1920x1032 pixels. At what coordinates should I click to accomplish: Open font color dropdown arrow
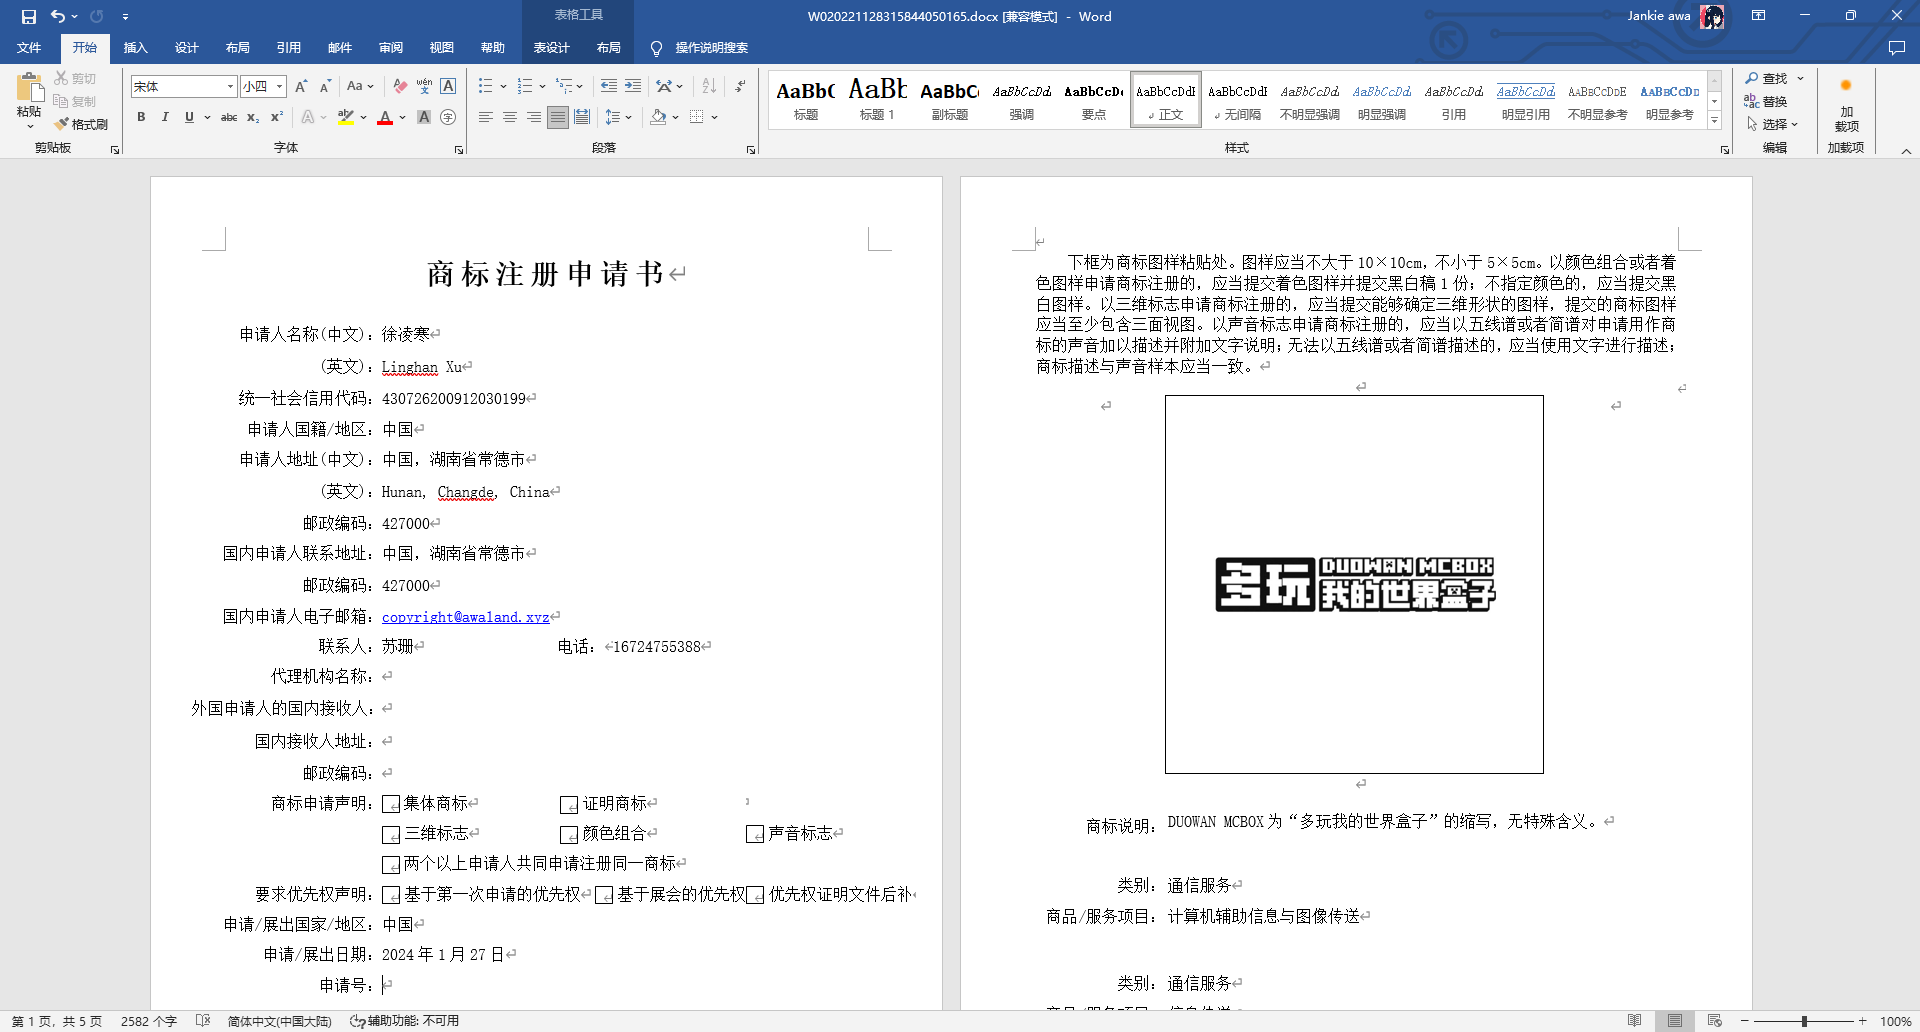(402, 117)
